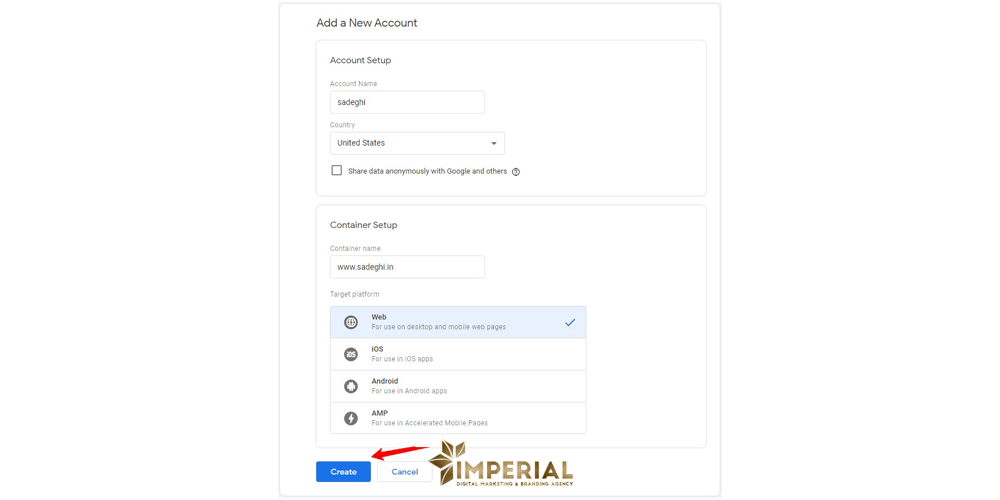
Task: Click the help icon beside share data
Action: pyautogui.click(x=516, y=172)
